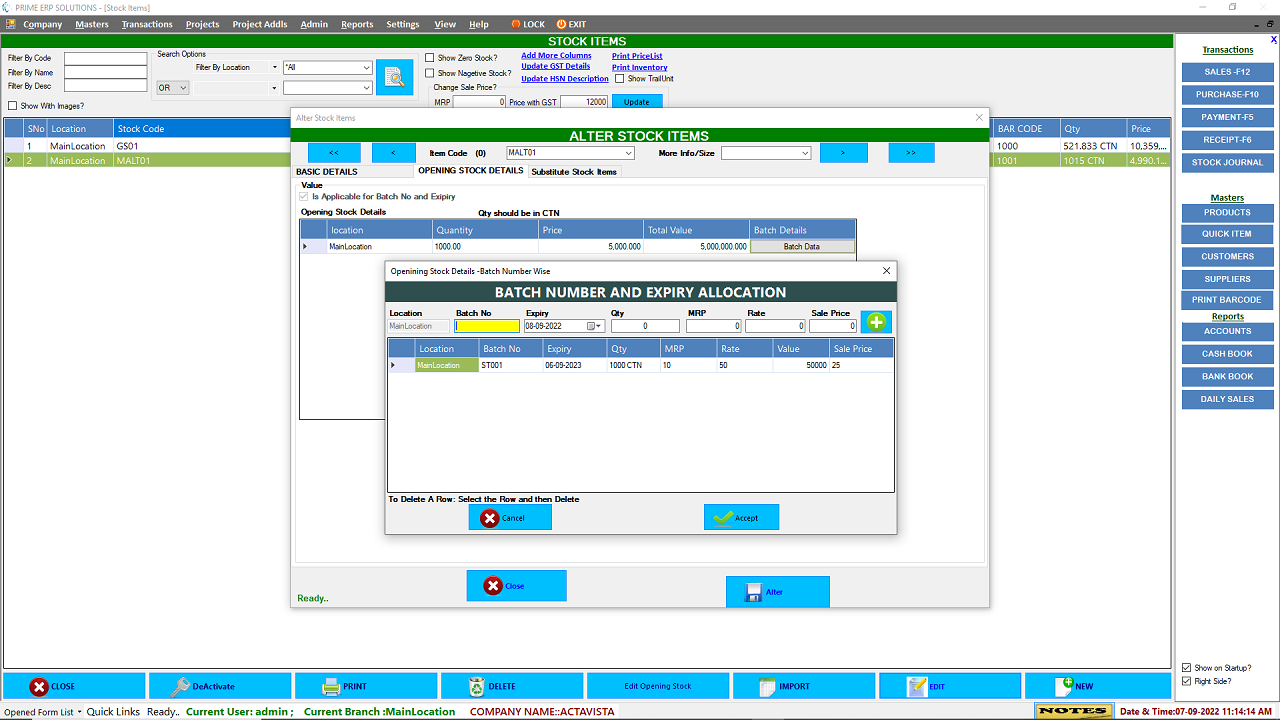Click the printer icon on PRINT
Image resolution: width=1280 pixels, height=720 pixels.
pos(331,687)
